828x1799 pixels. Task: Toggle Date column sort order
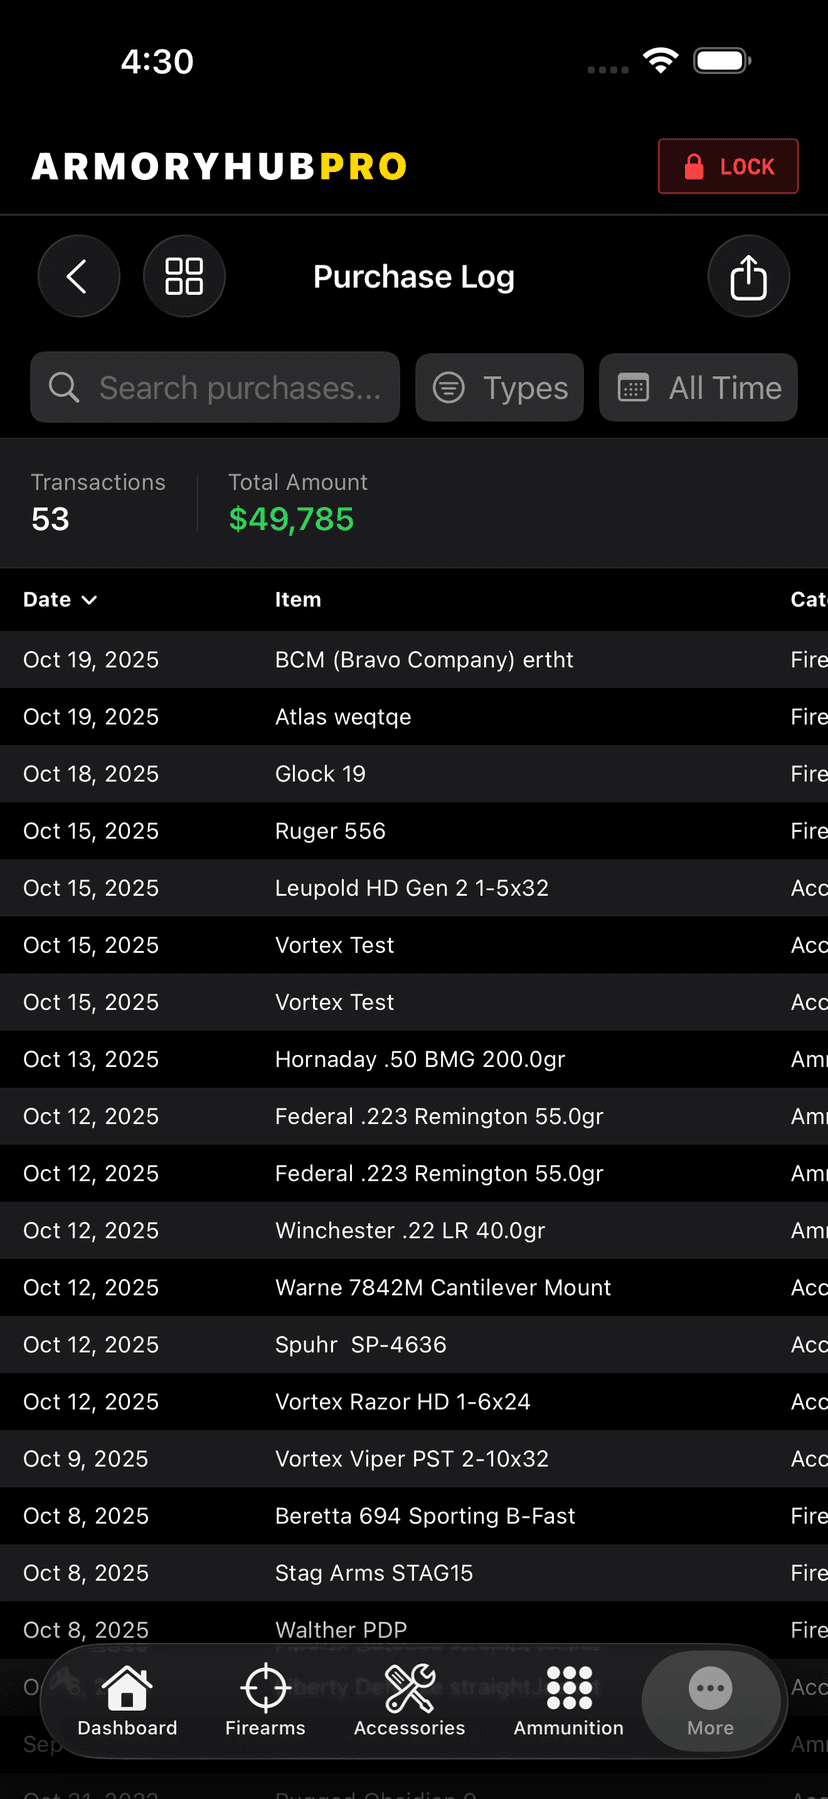tap(60, 600)
